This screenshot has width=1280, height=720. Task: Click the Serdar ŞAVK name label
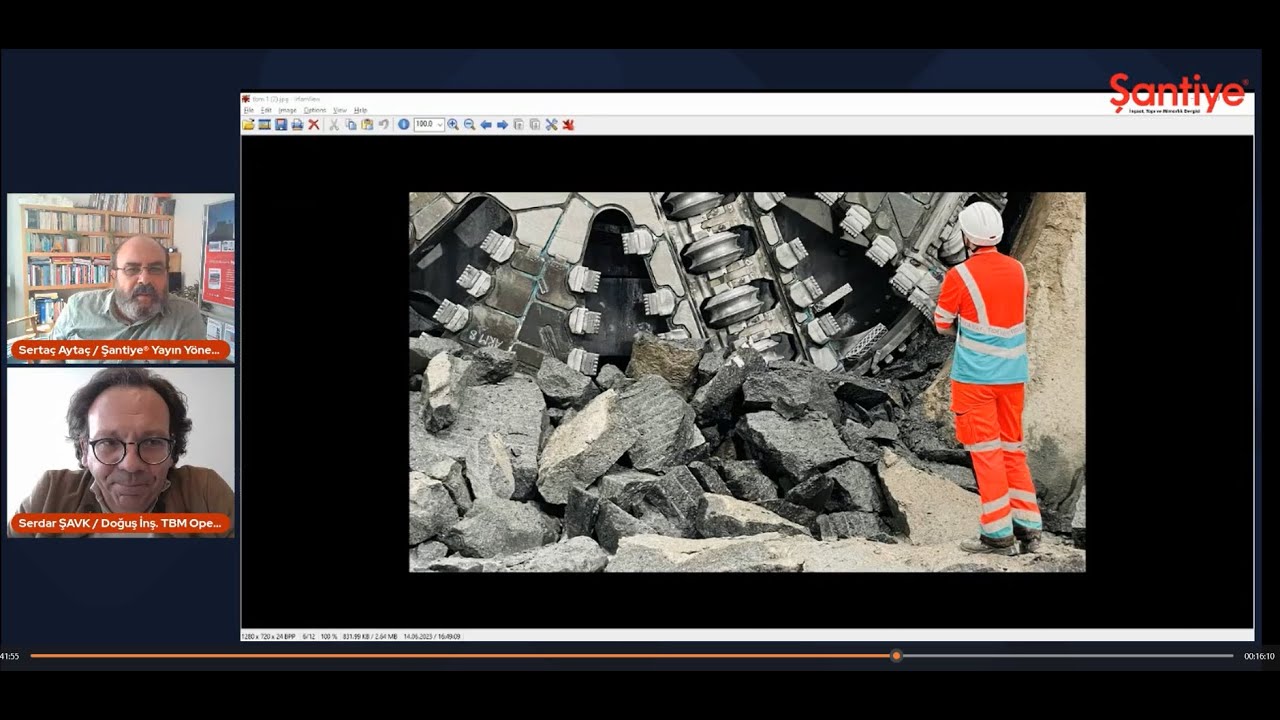pyautogui.click(x=120, y=524)
